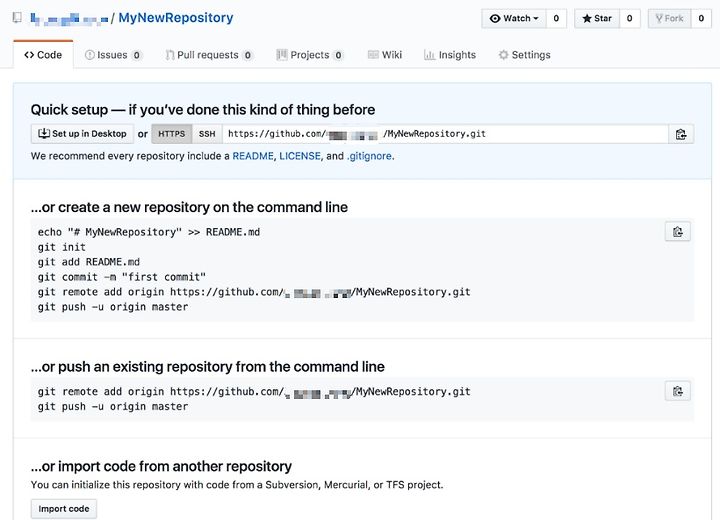Open the LICENSE link

click(x=300, y=156)
